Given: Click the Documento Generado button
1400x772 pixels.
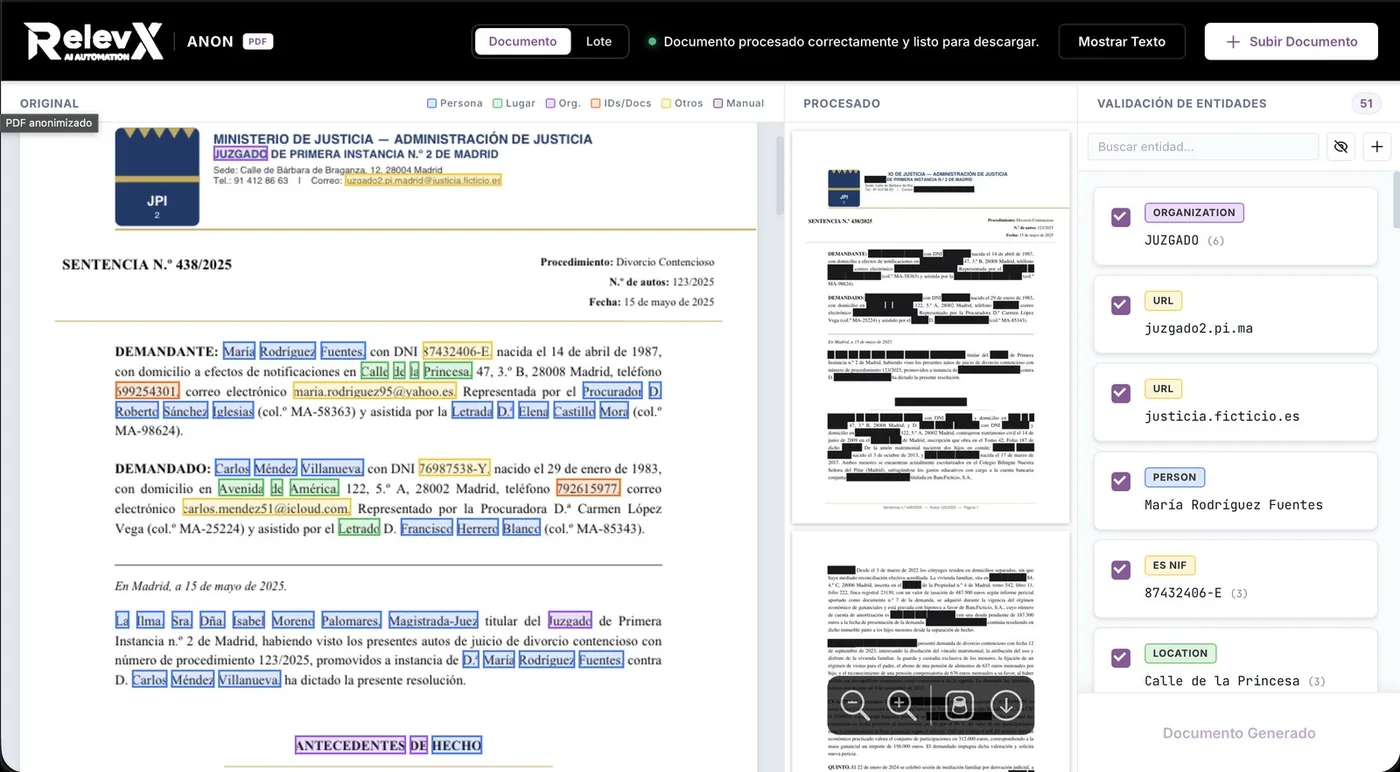Looking at the screenshot, I should 1239,733.
